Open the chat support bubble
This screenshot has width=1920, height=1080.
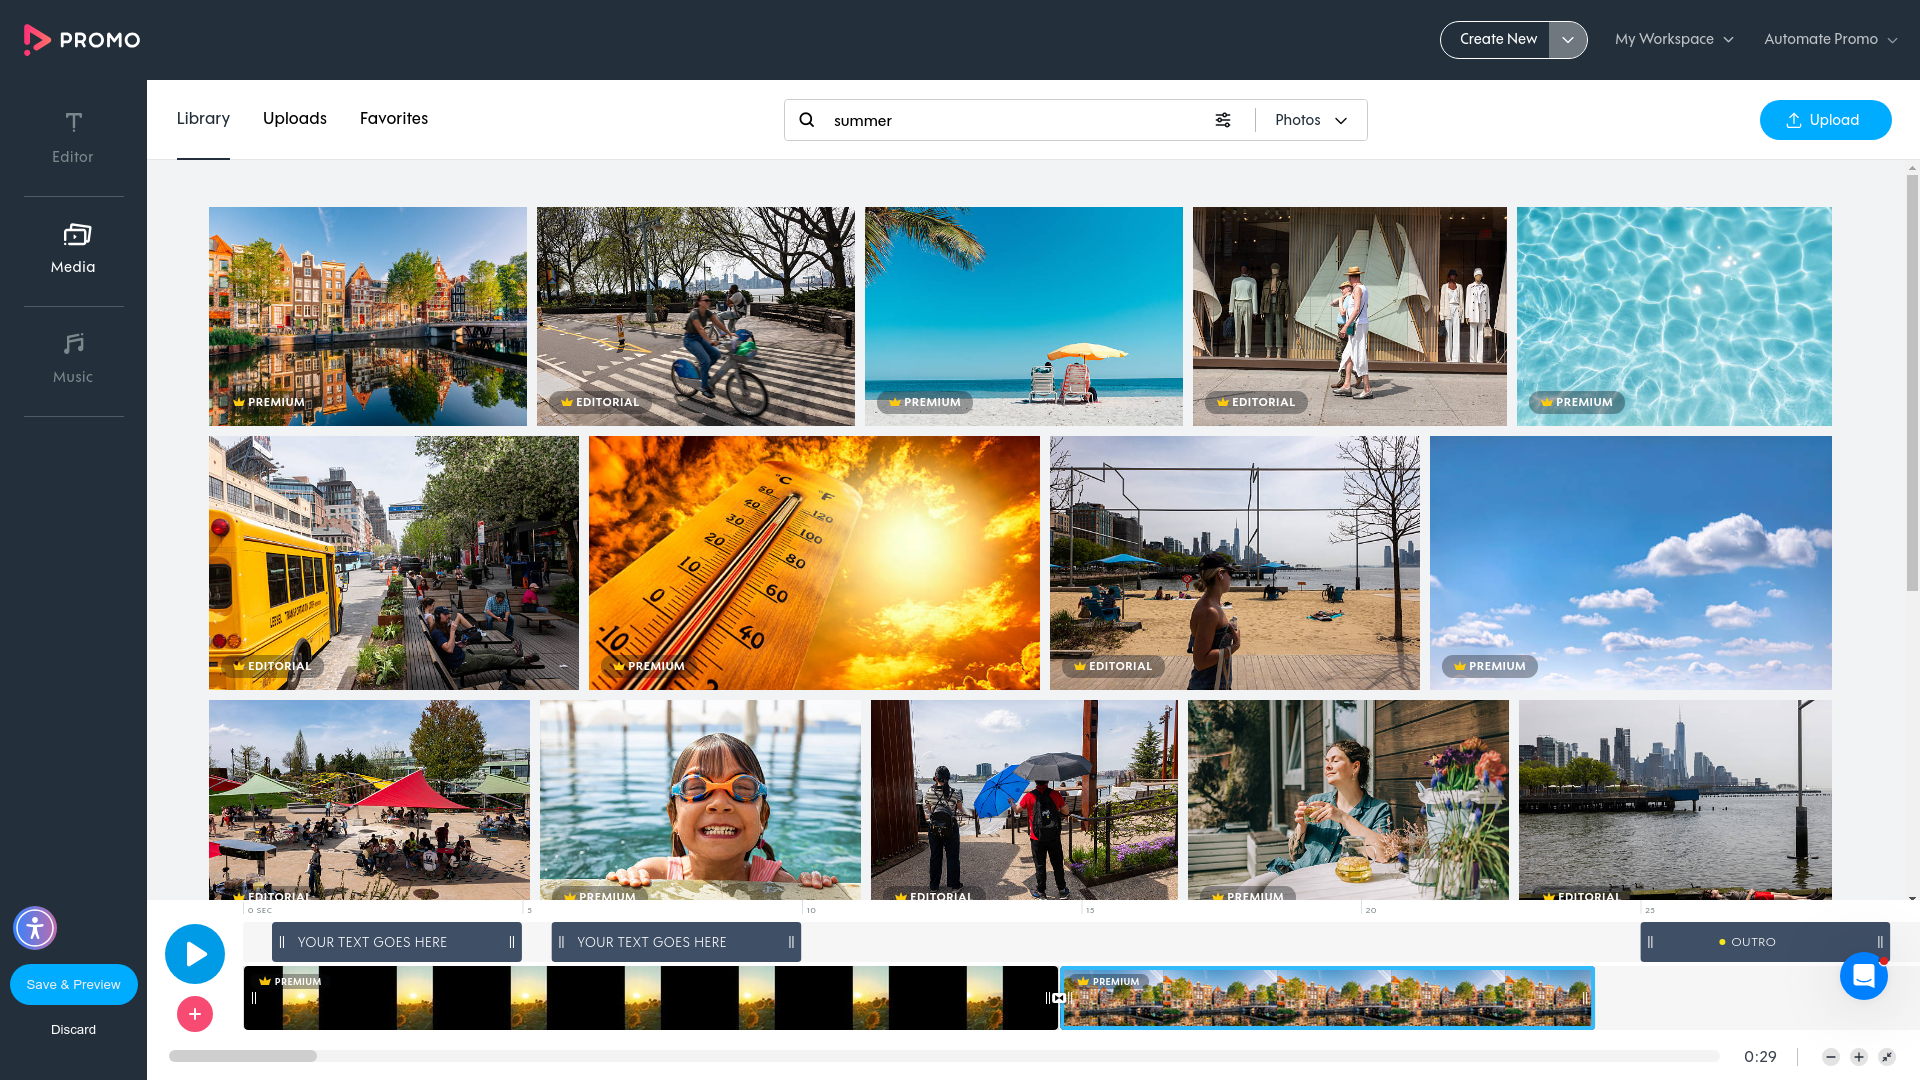(1863, 976)
